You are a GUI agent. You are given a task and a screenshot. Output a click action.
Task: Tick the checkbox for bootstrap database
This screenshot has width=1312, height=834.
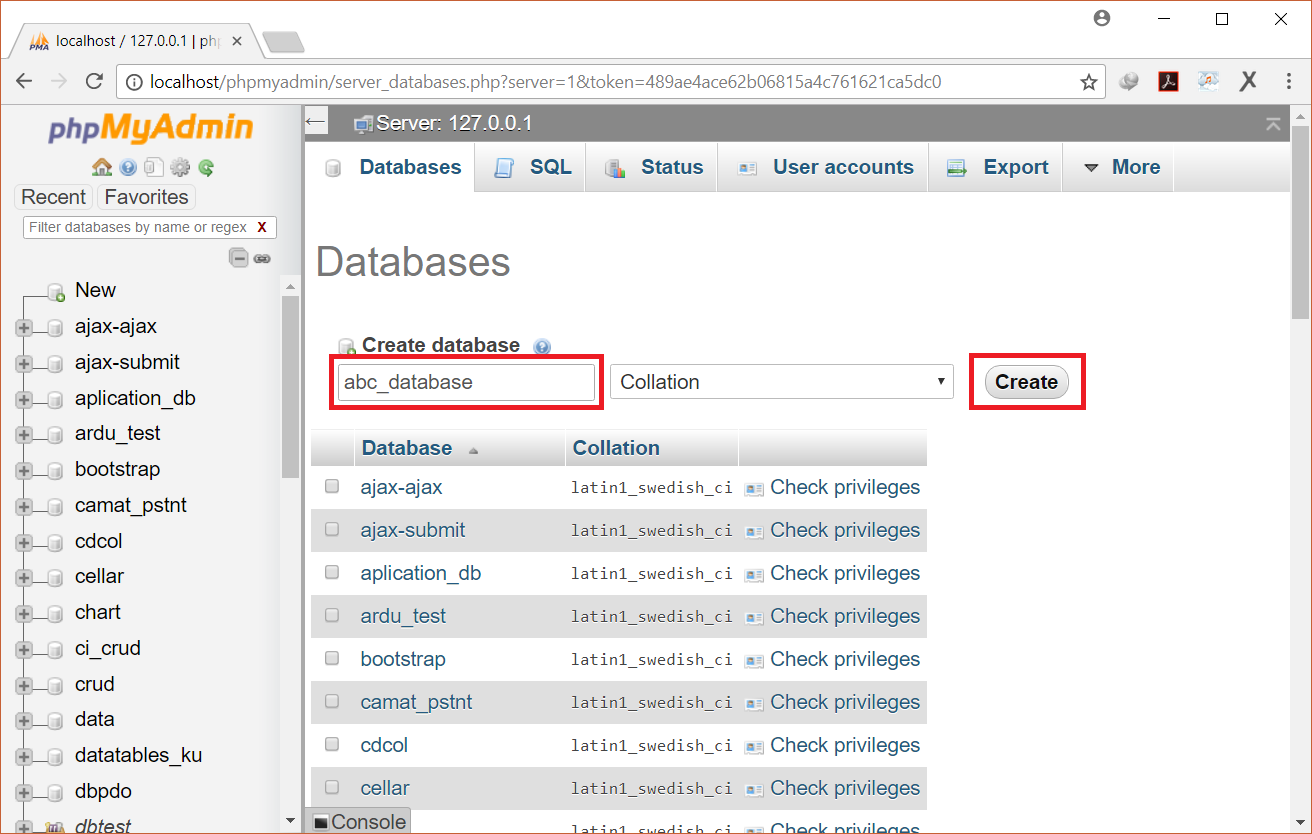(331, 659)
